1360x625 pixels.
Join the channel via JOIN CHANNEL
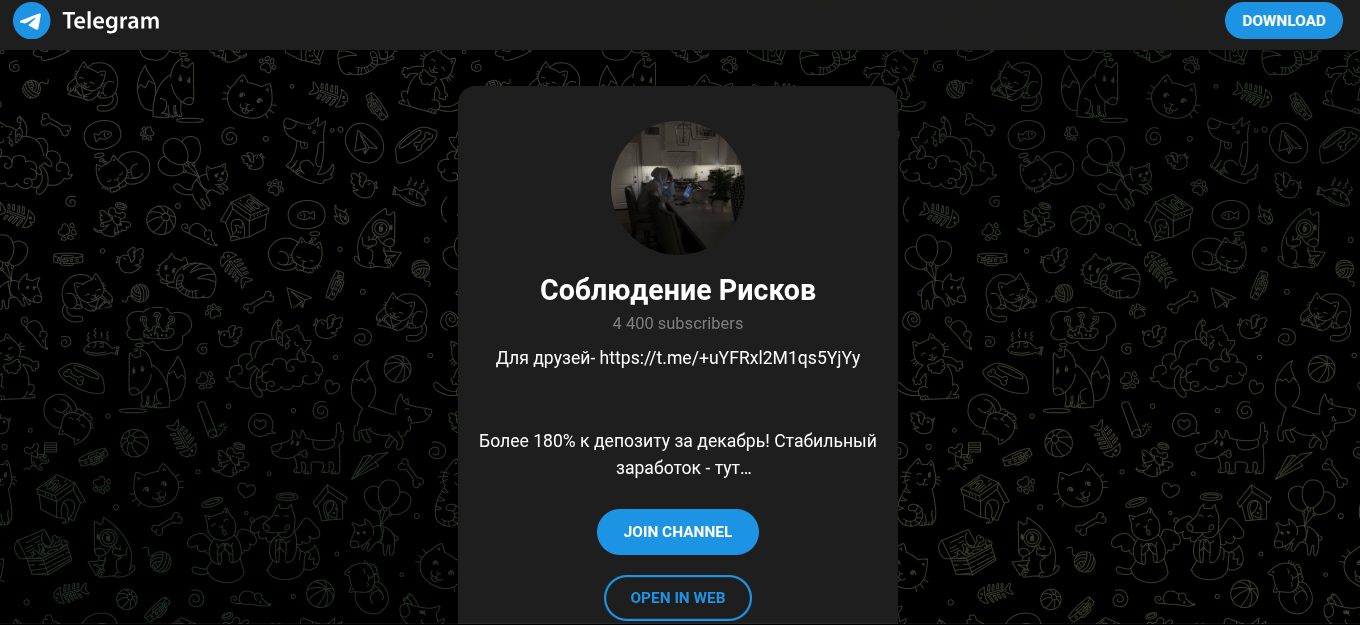coord(678,532)
